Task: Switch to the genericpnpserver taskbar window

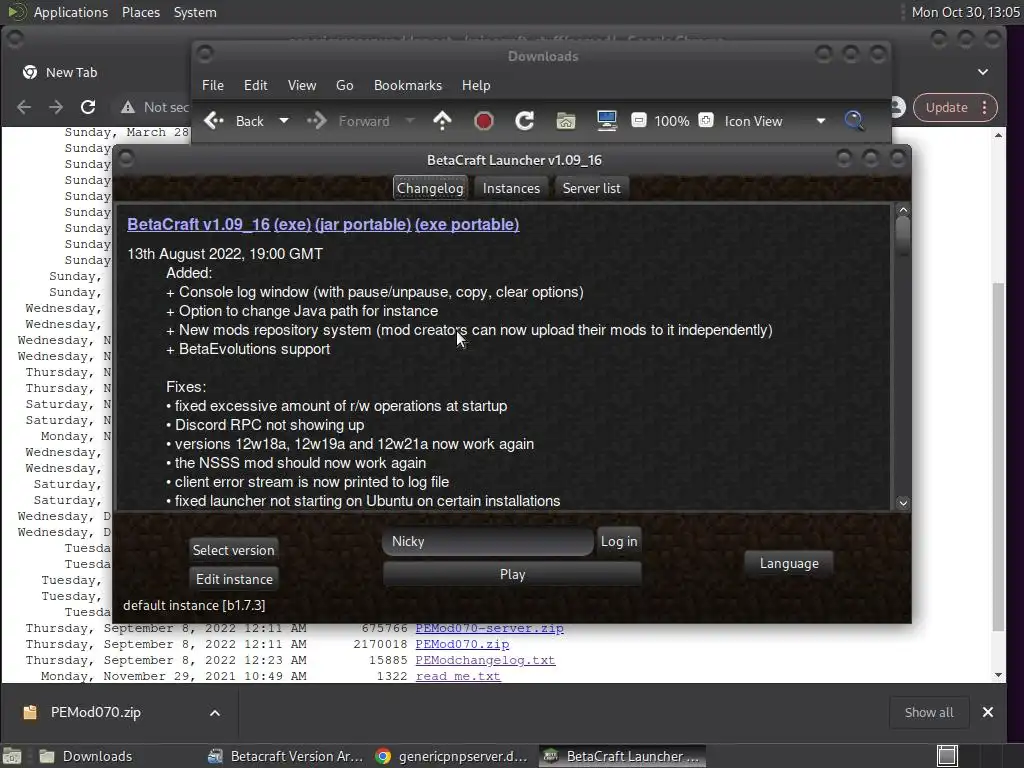Action: 453,756
